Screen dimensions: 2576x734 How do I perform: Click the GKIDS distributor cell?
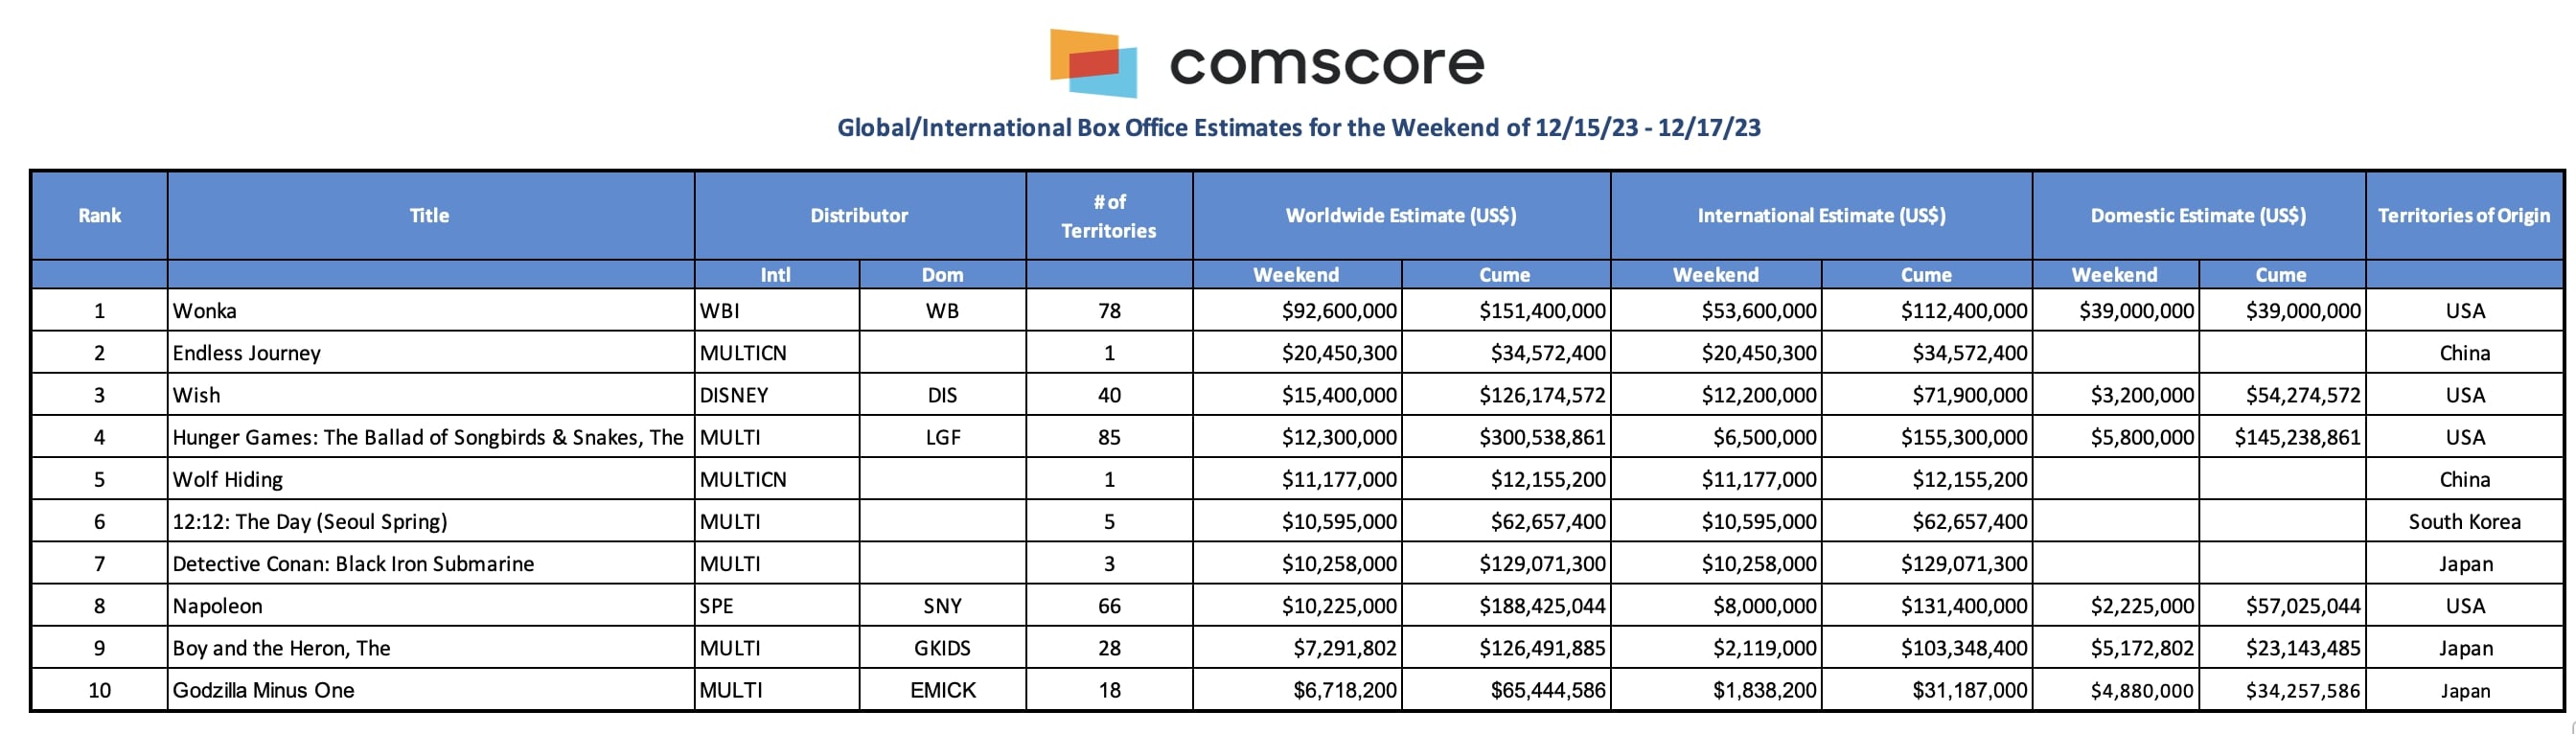[x=942, y=648]
